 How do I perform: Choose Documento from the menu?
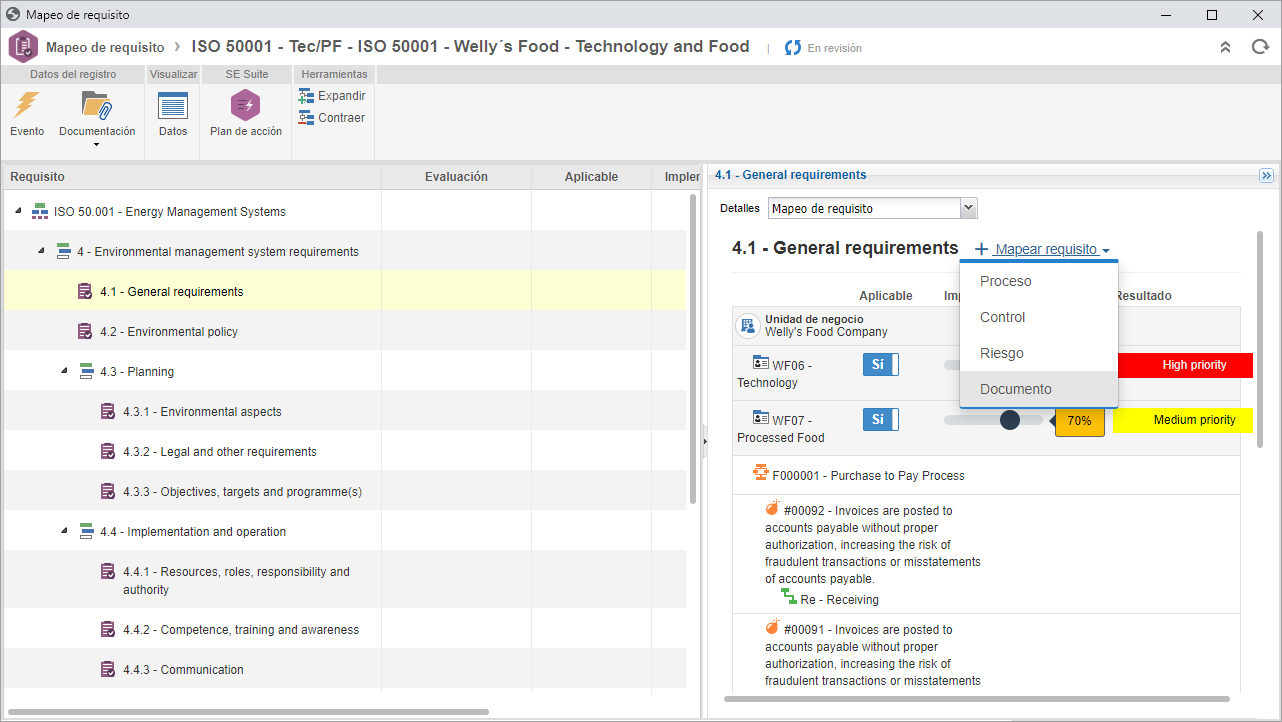[x=1039, y=389]
